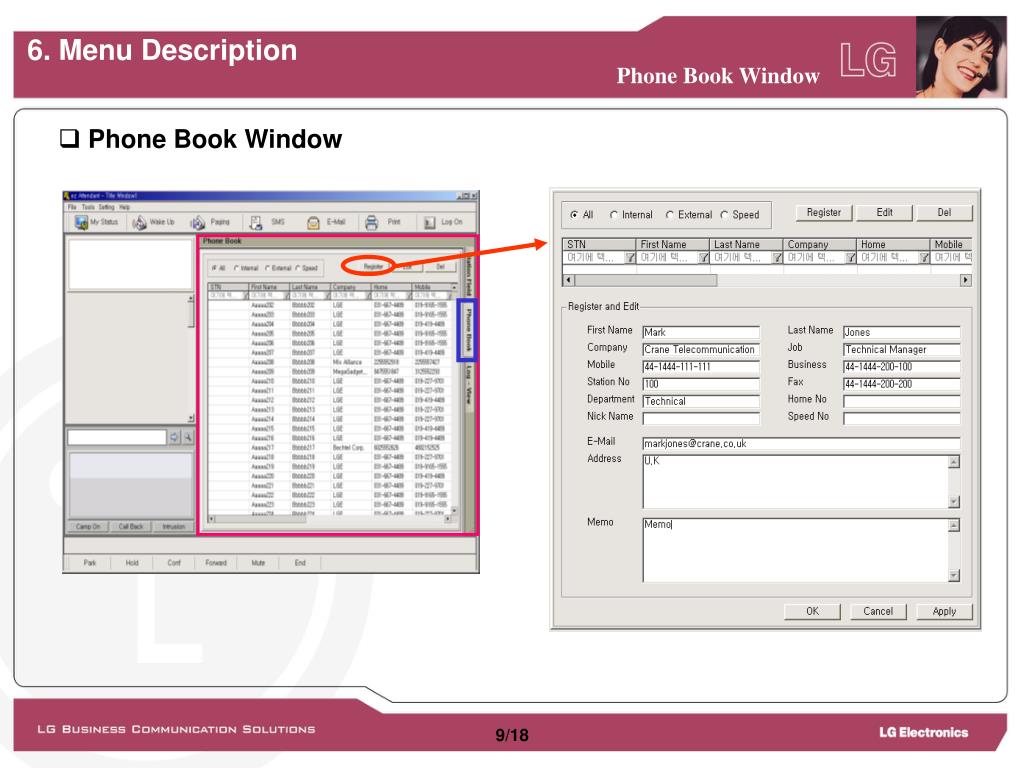
Task: Click the Cancel button in dialog
Action: click(878, 611)
